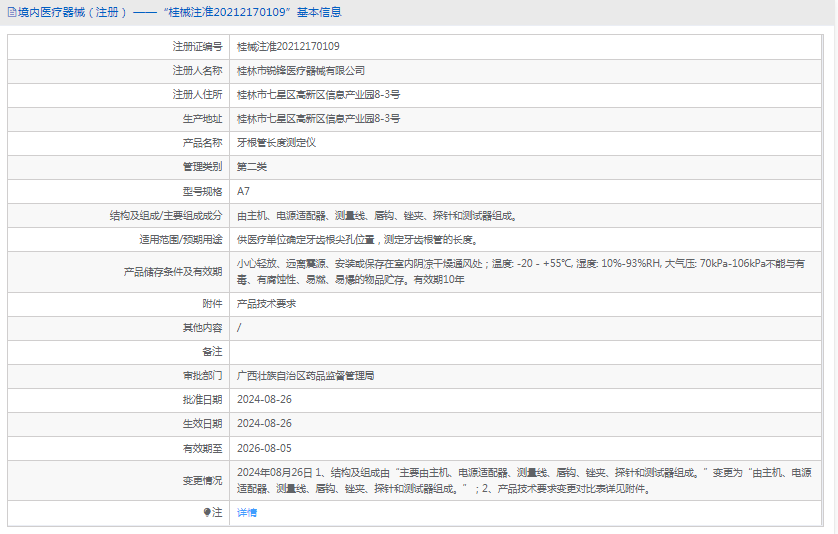The width and height of the screenshot is (838, 534).
Task: Click the 附件 row label
Action: pos(212,304)
